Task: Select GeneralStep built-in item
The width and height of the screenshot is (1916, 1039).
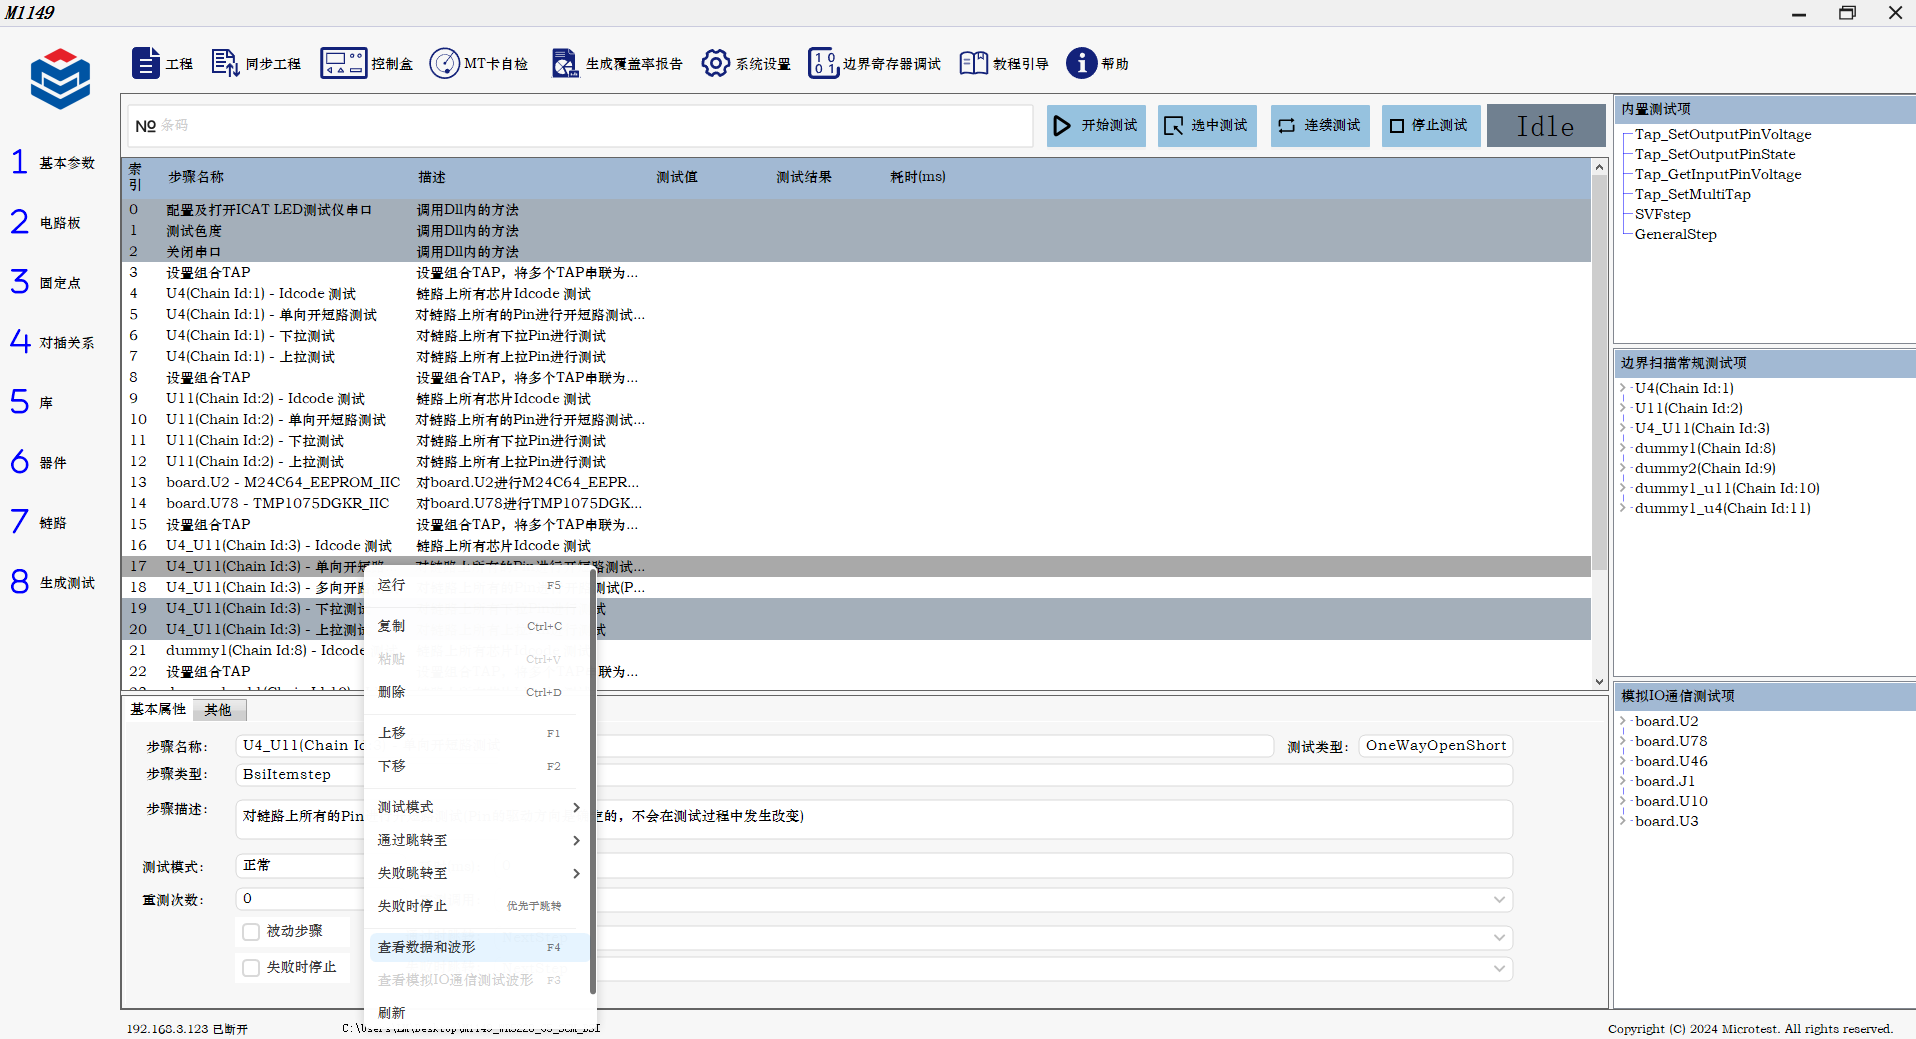Action: (x=1675, y=234)
